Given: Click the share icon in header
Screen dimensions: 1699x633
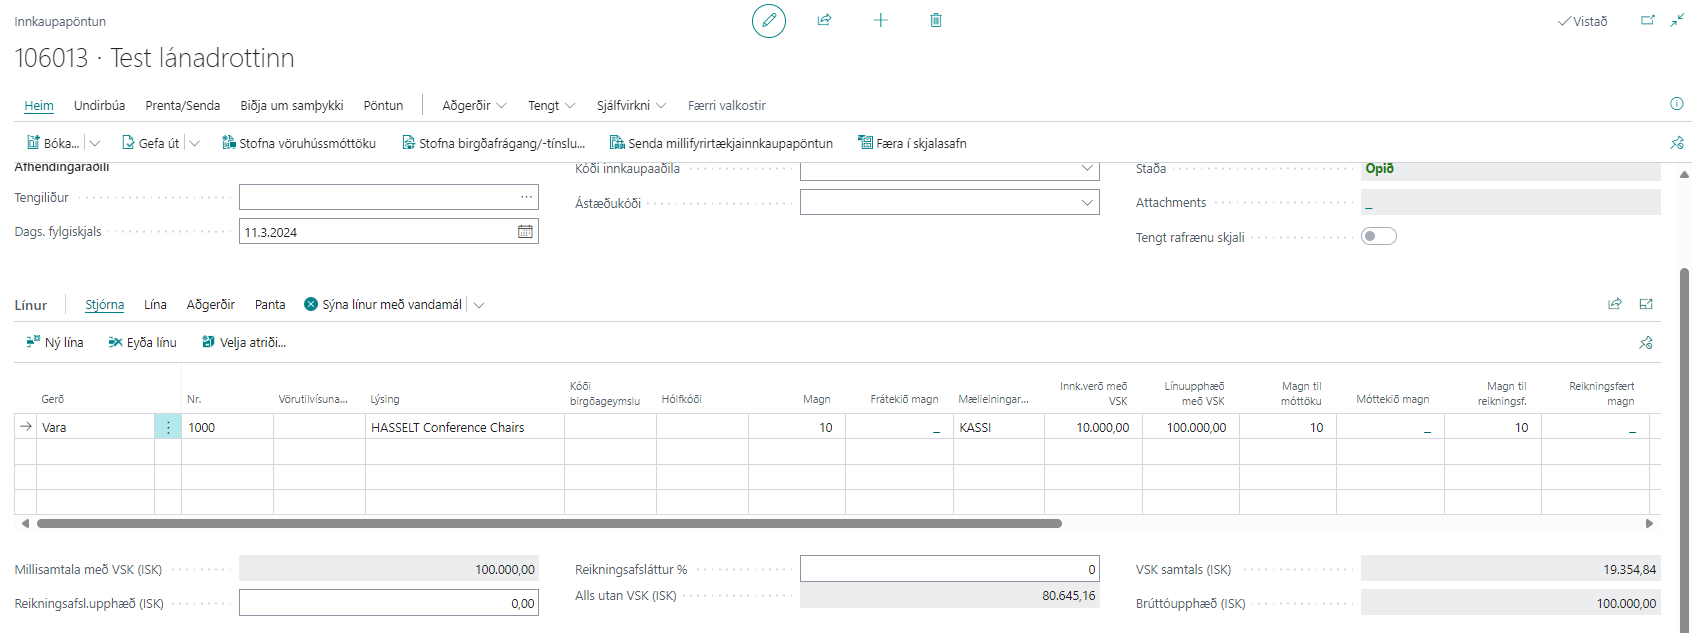Looking at the screenshot, I should [x=824, y=21].
